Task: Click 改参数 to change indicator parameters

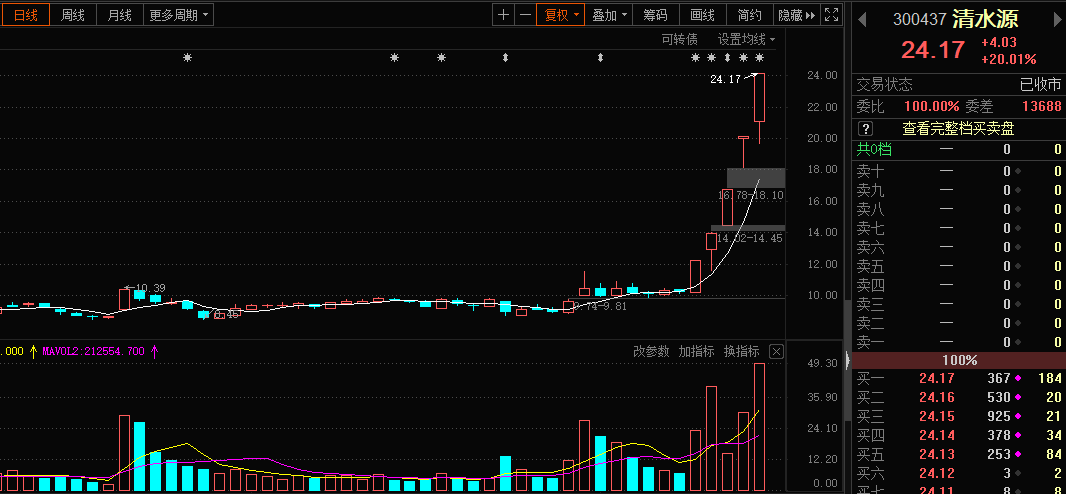Action: coord(651,351)
